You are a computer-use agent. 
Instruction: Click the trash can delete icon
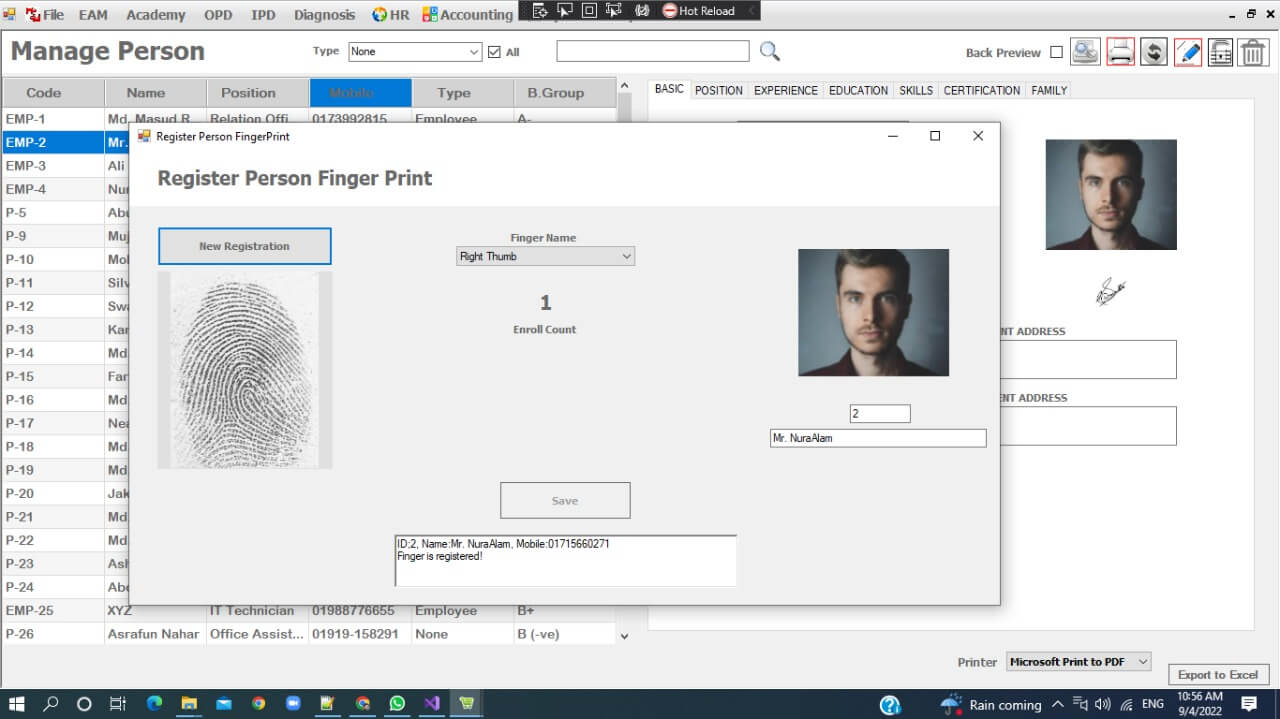1253,52
